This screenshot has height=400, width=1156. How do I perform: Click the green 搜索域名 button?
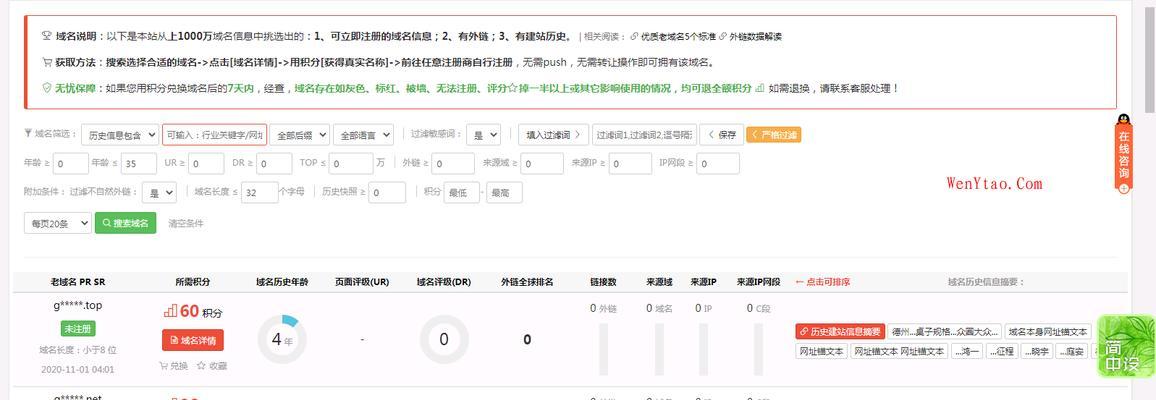coord(125,223)
